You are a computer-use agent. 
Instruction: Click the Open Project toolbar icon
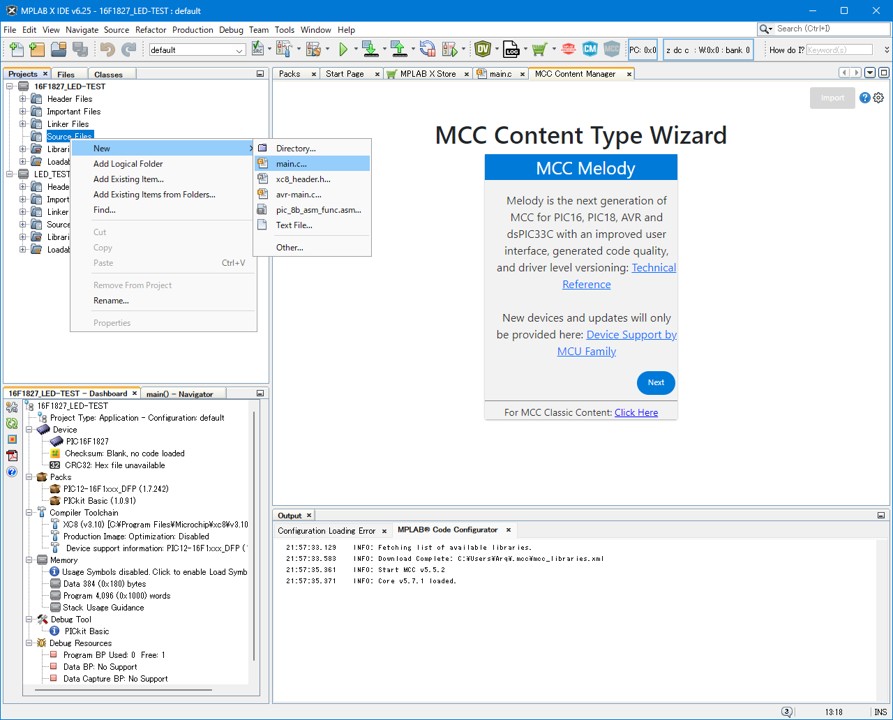coord(59,49)
